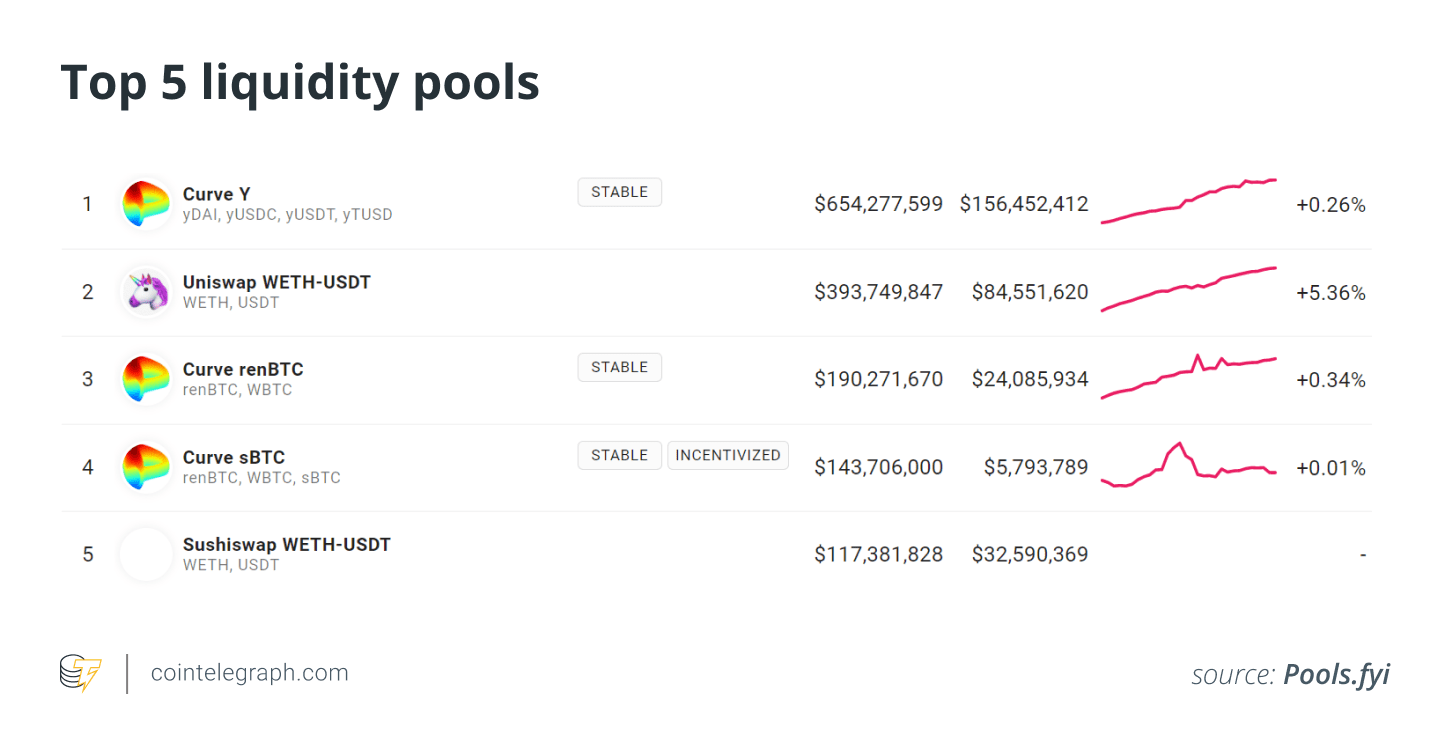View the Uniswap WETH-USDT trend sparkline
Screen dimensions: 1450x754
pyautogui.click(x=1189, y=289)
